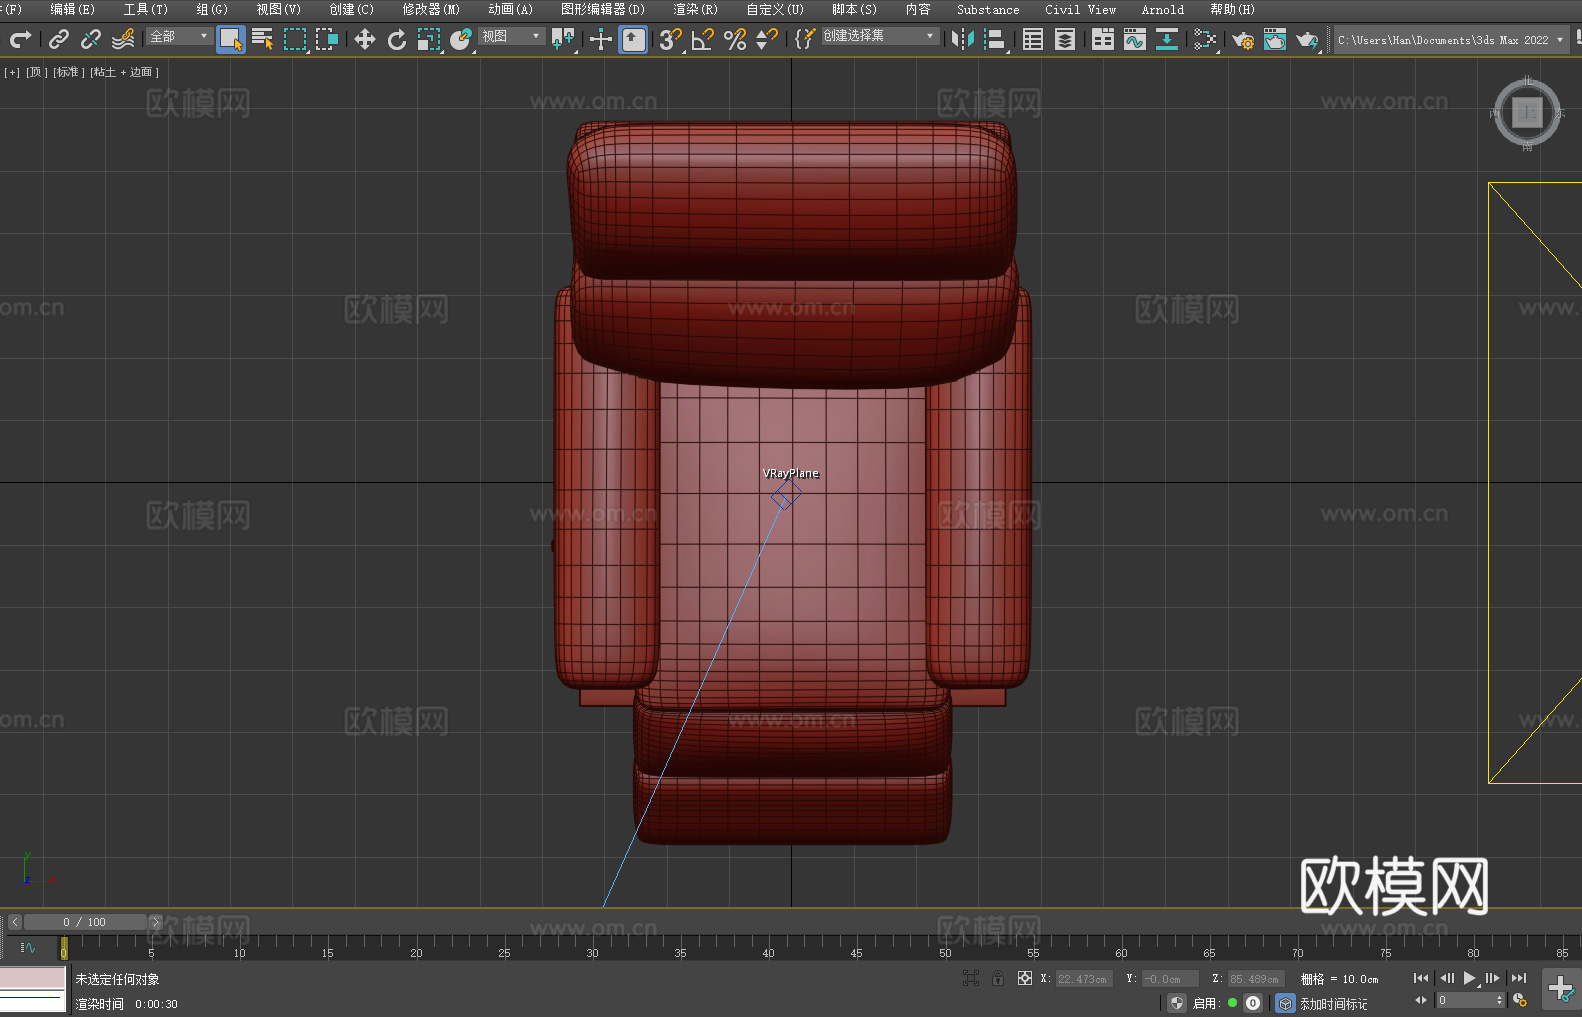Viewport: 1582px width, 1017px height.
Task: Select the Scale tool
Action: pyautogui.click(x=429, y=39)
